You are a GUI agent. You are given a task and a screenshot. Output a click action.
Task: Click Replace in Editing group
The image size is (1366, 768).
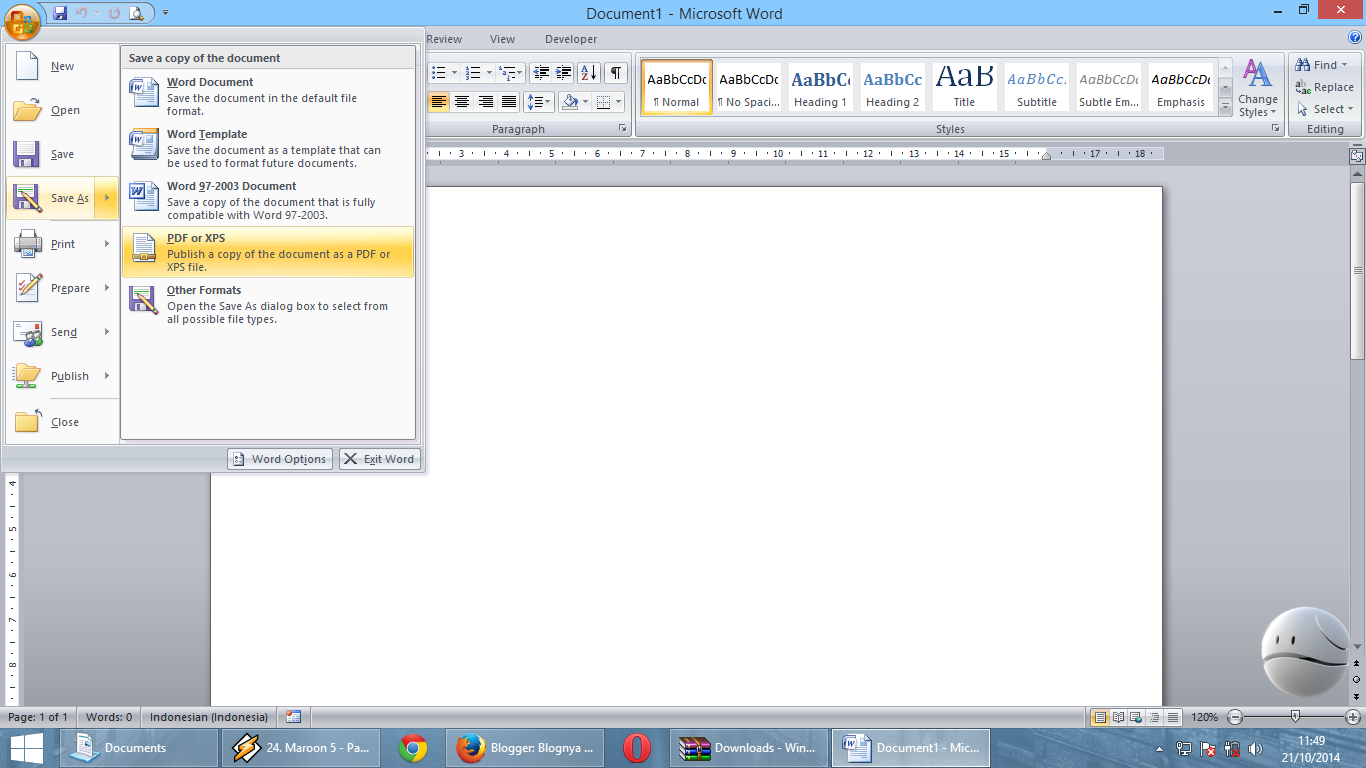coord(1325,87)
